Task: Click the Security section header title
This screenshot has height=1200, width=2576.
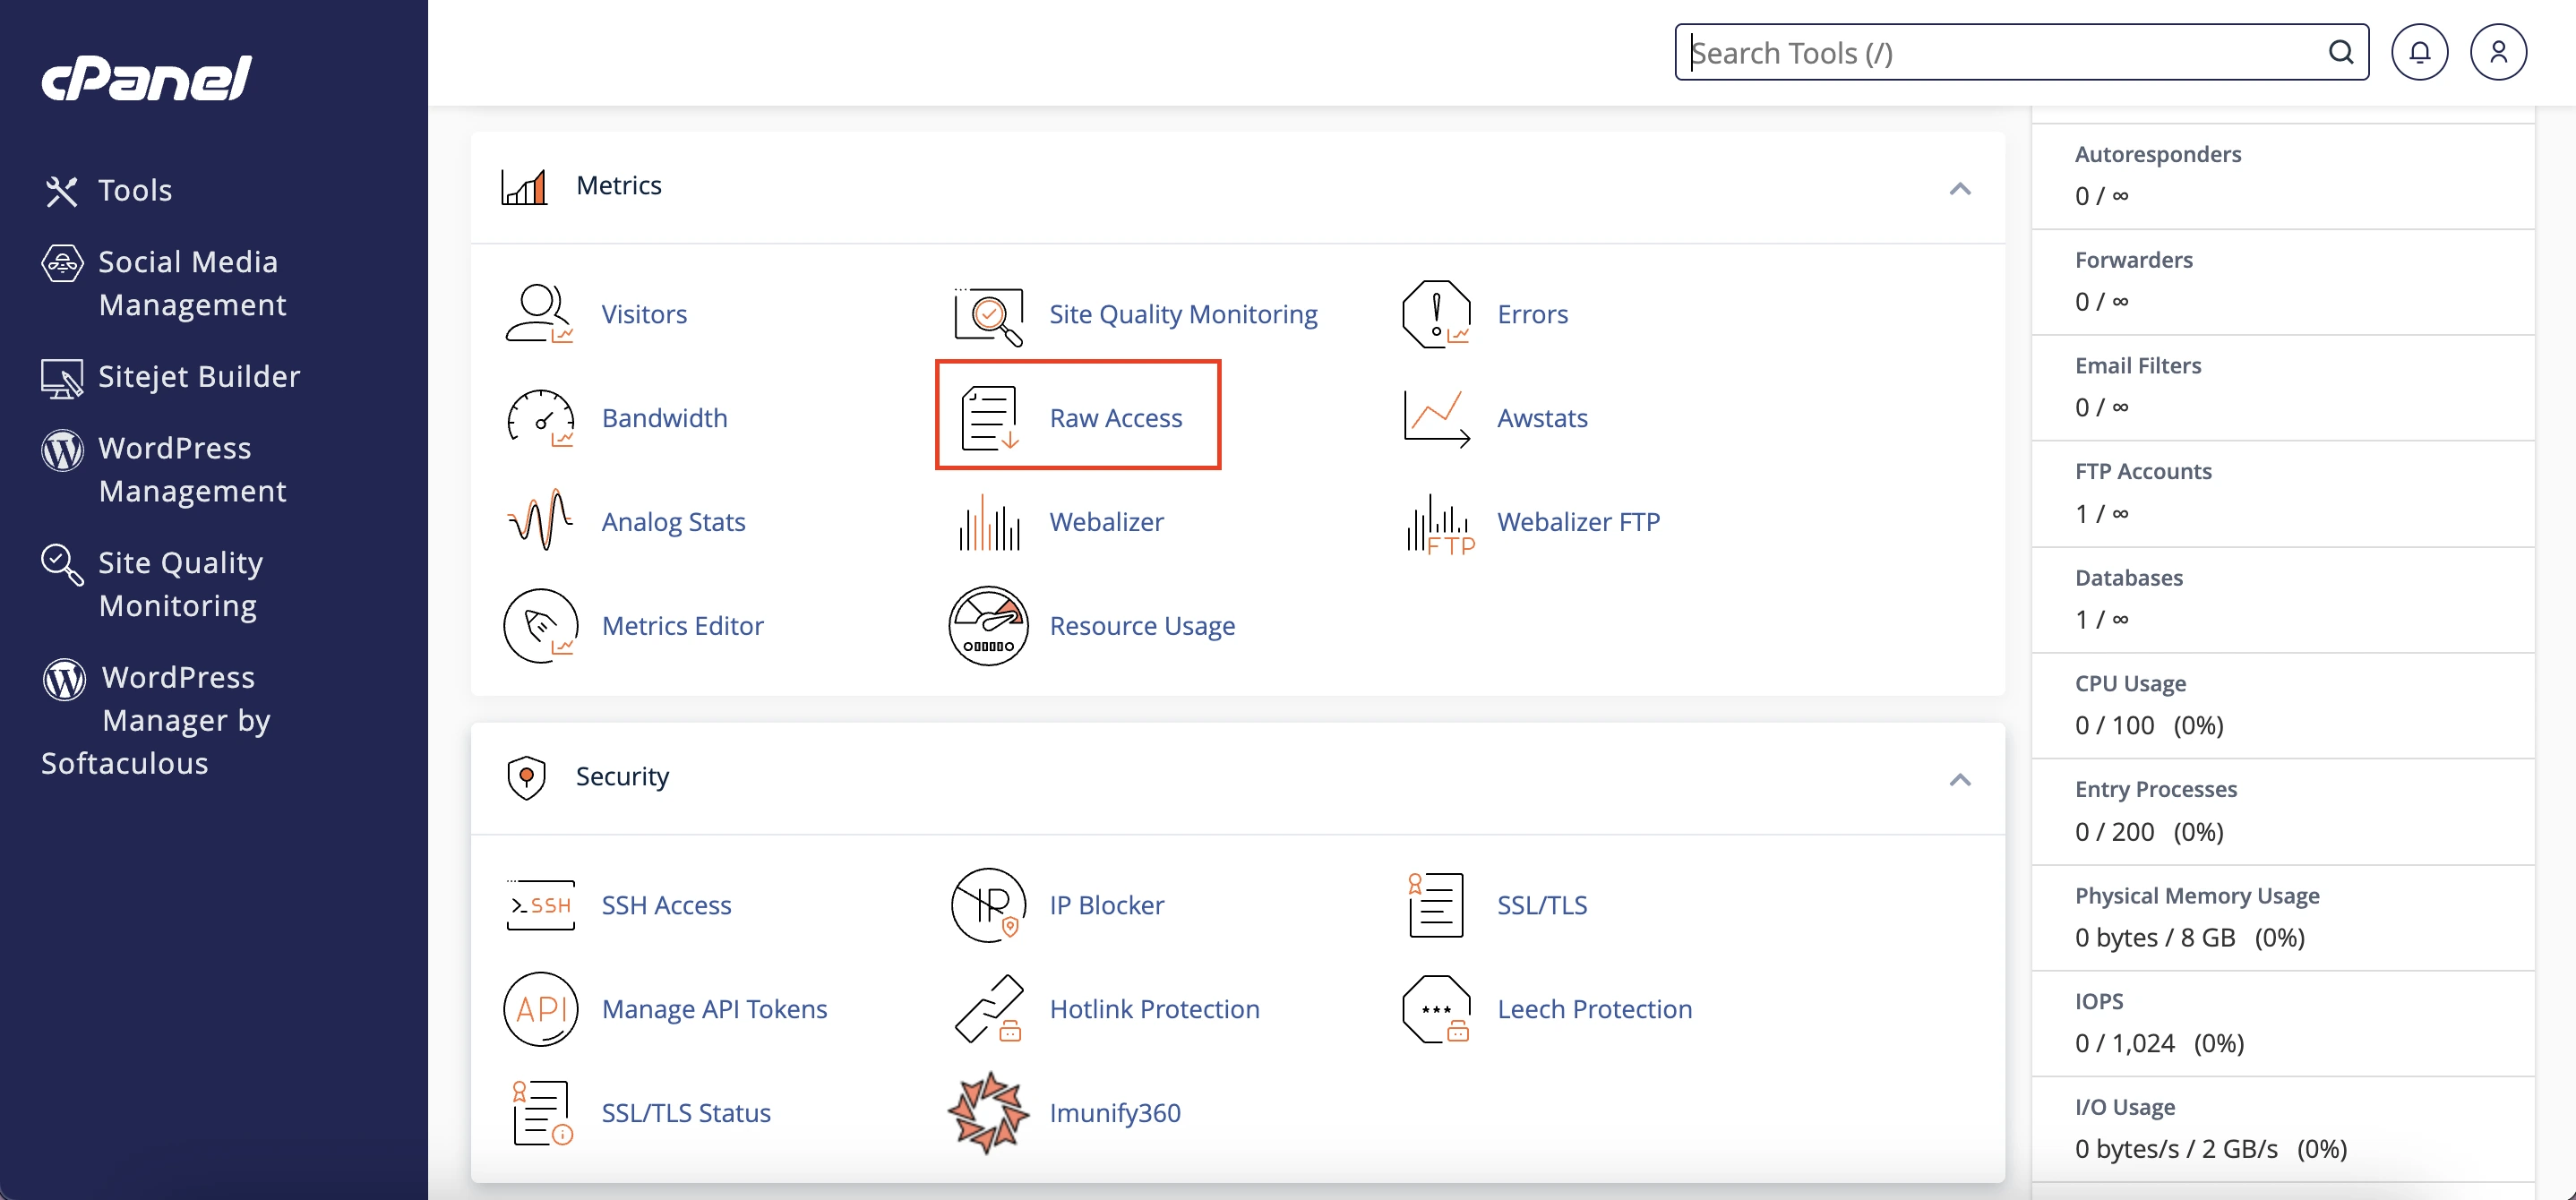Action: pyautogui.click(x=622, y=777)
